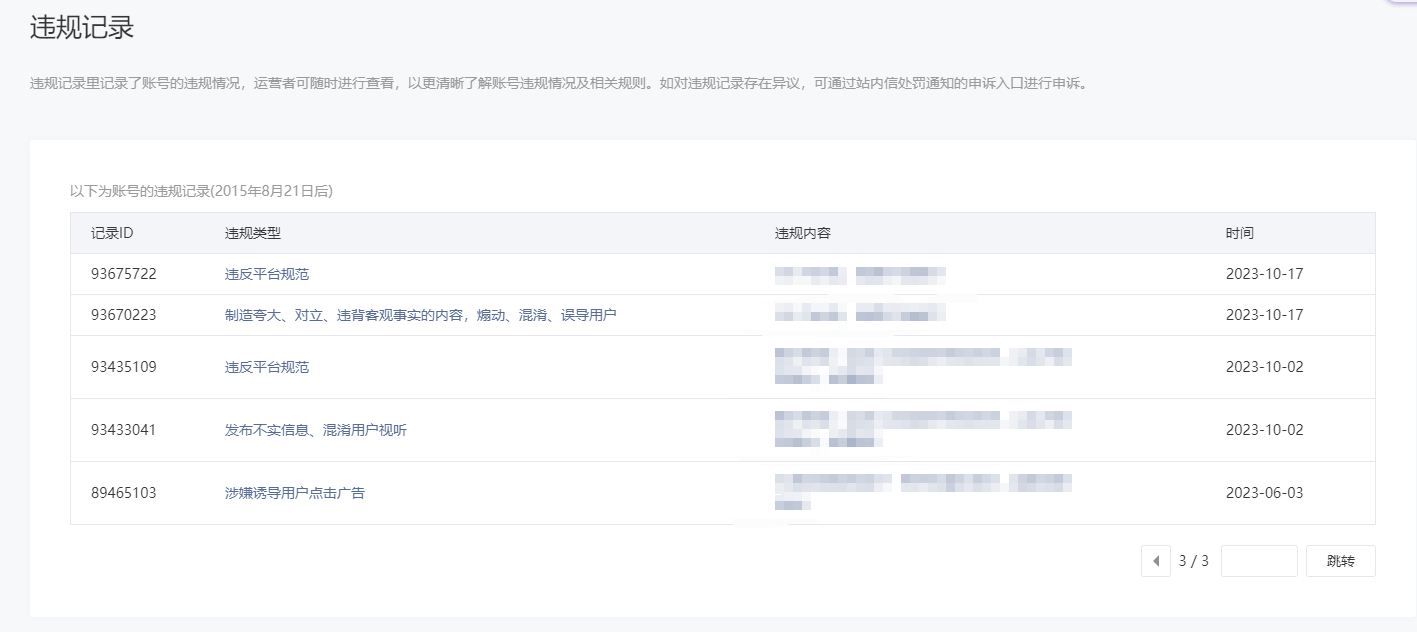This screenshot has width=1417, height=632.
Task: Click the 记录ID column header
Action: pyautogui.click(x=112, y=233)
